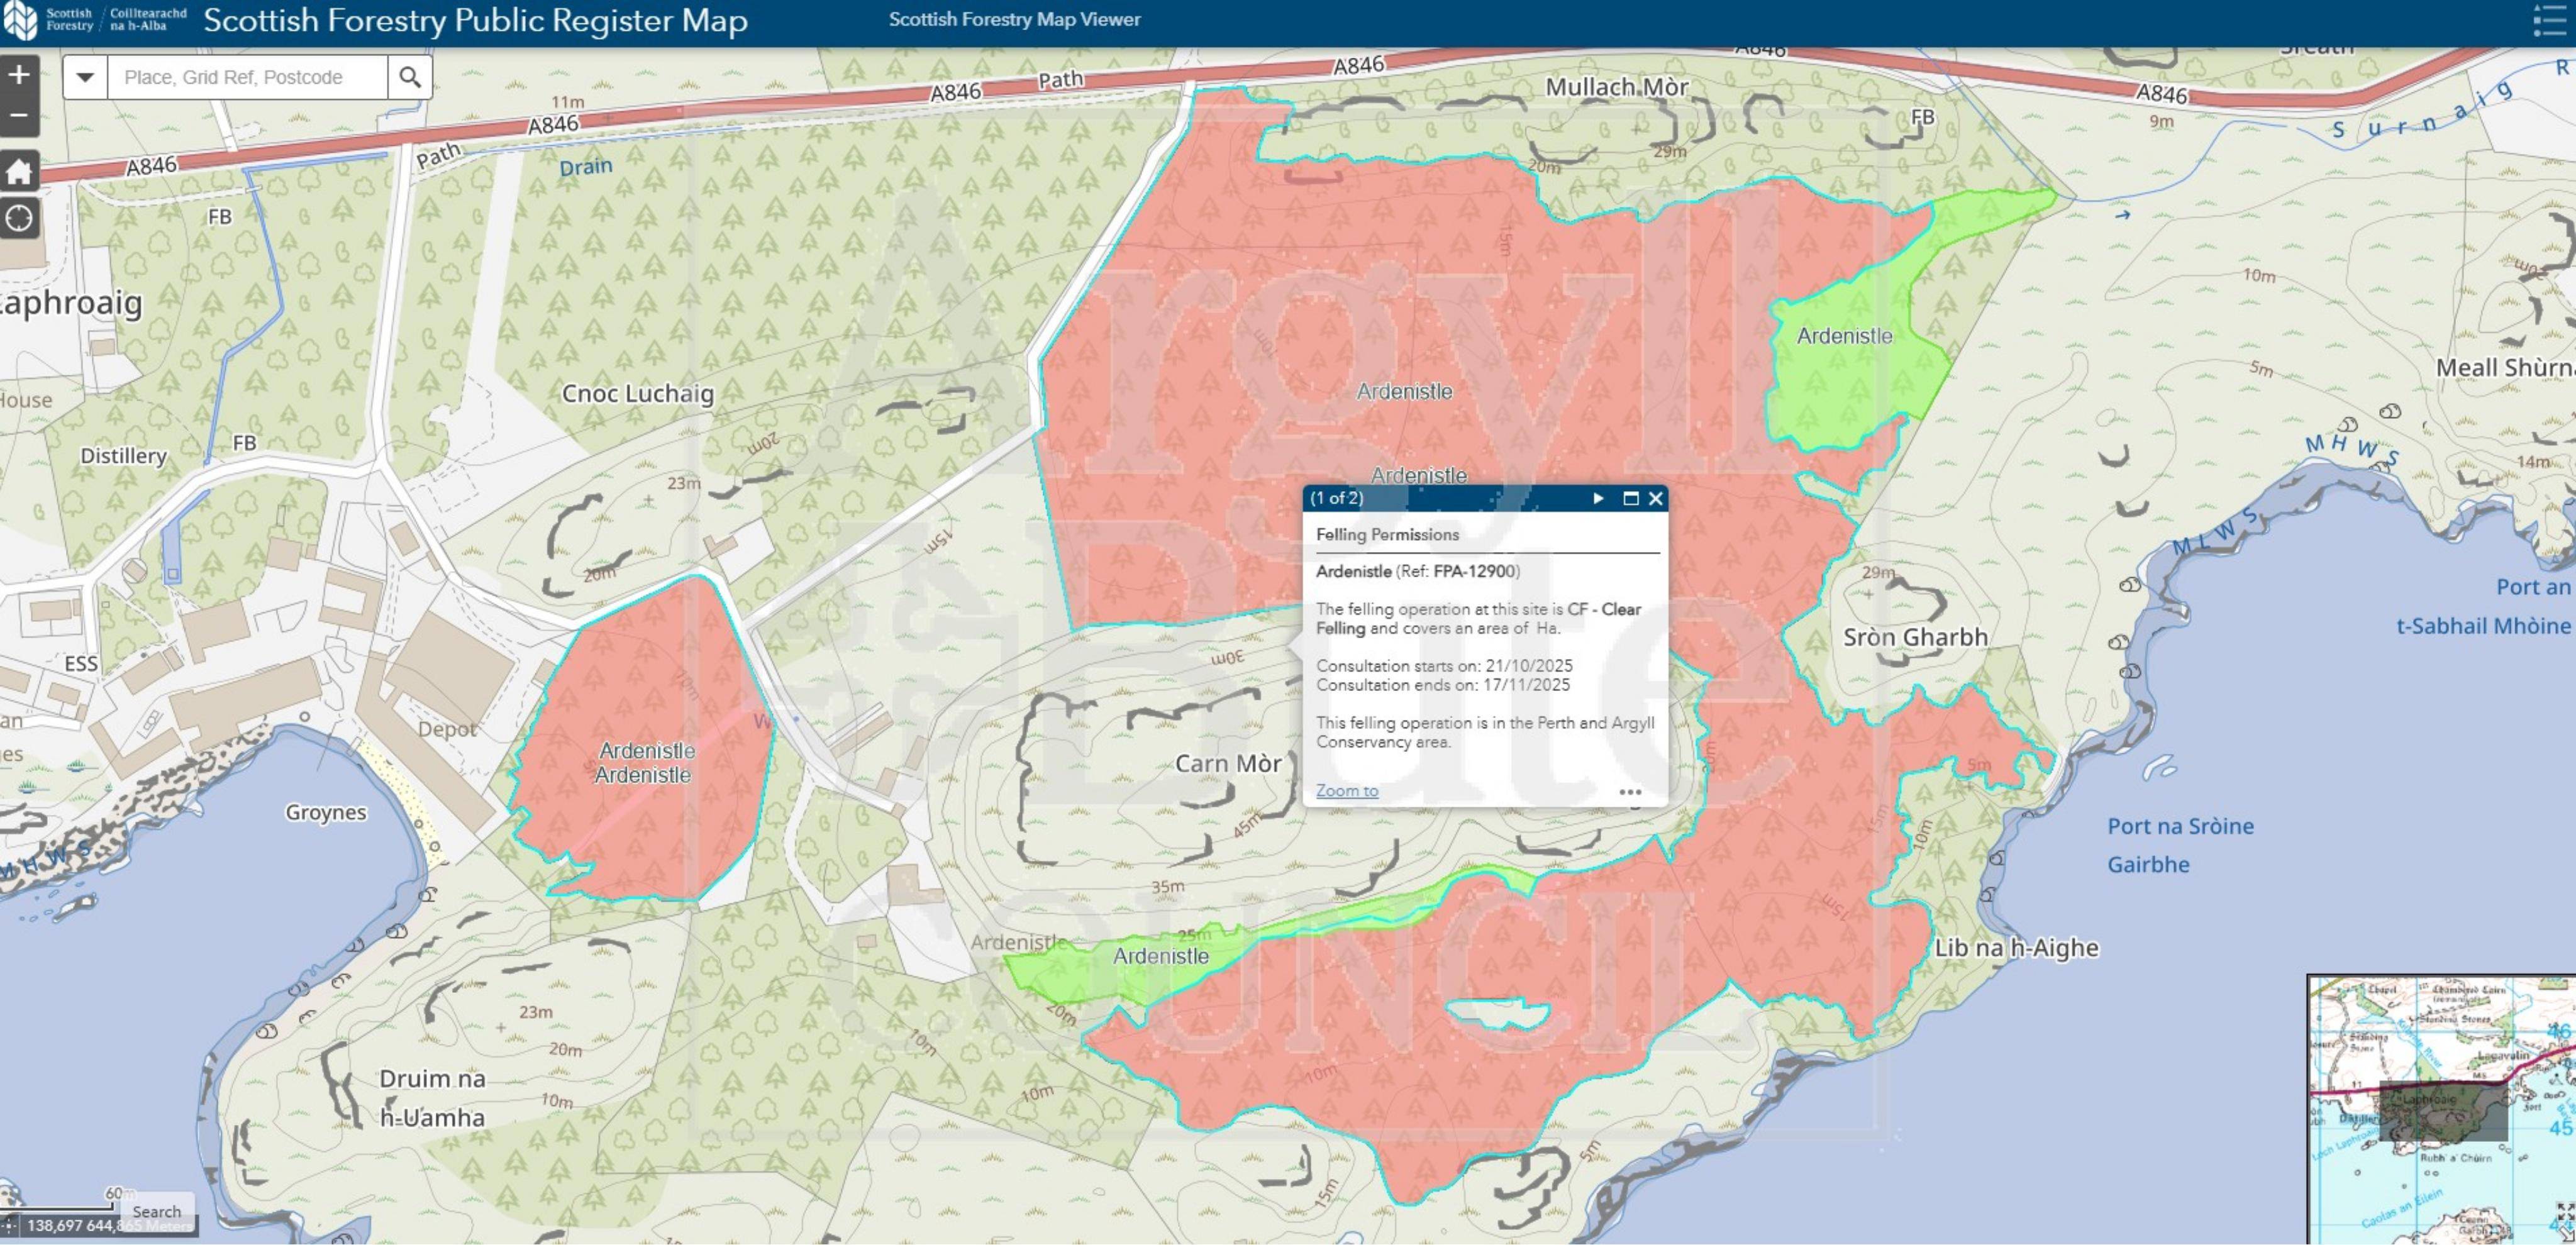Open the layer list menu icon in the header
This screenshot has width=2576, height=1245.
2549,21
